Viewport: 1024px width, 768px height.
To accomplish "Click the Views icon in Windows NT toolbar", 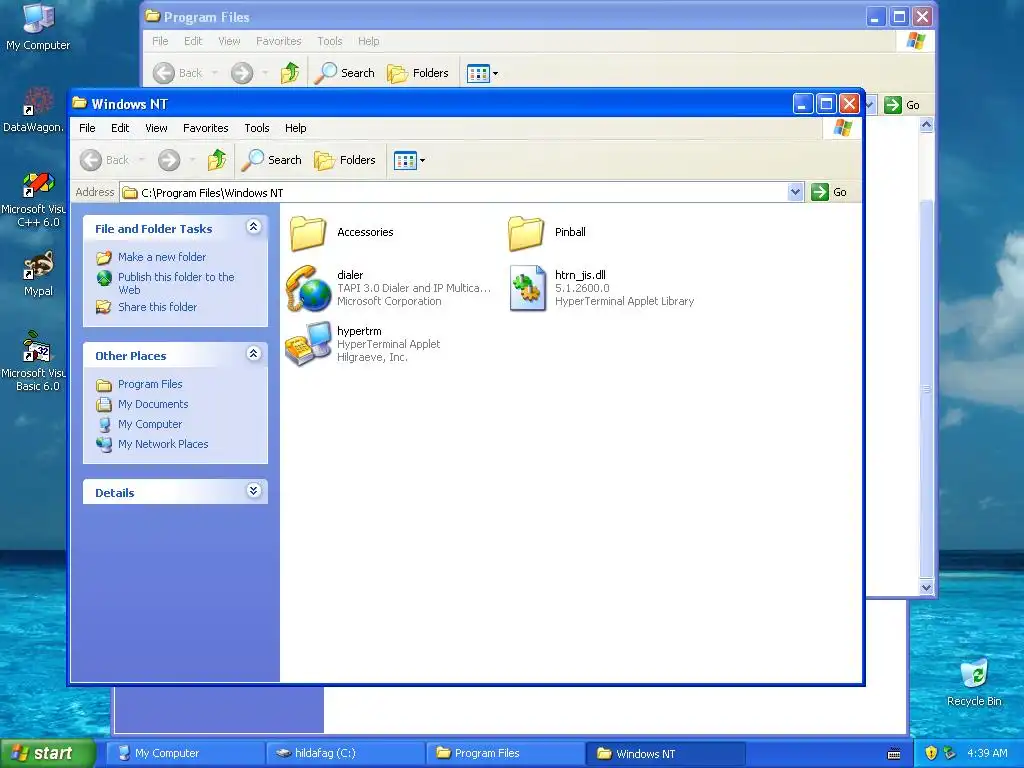I will [x=405, y=160].
